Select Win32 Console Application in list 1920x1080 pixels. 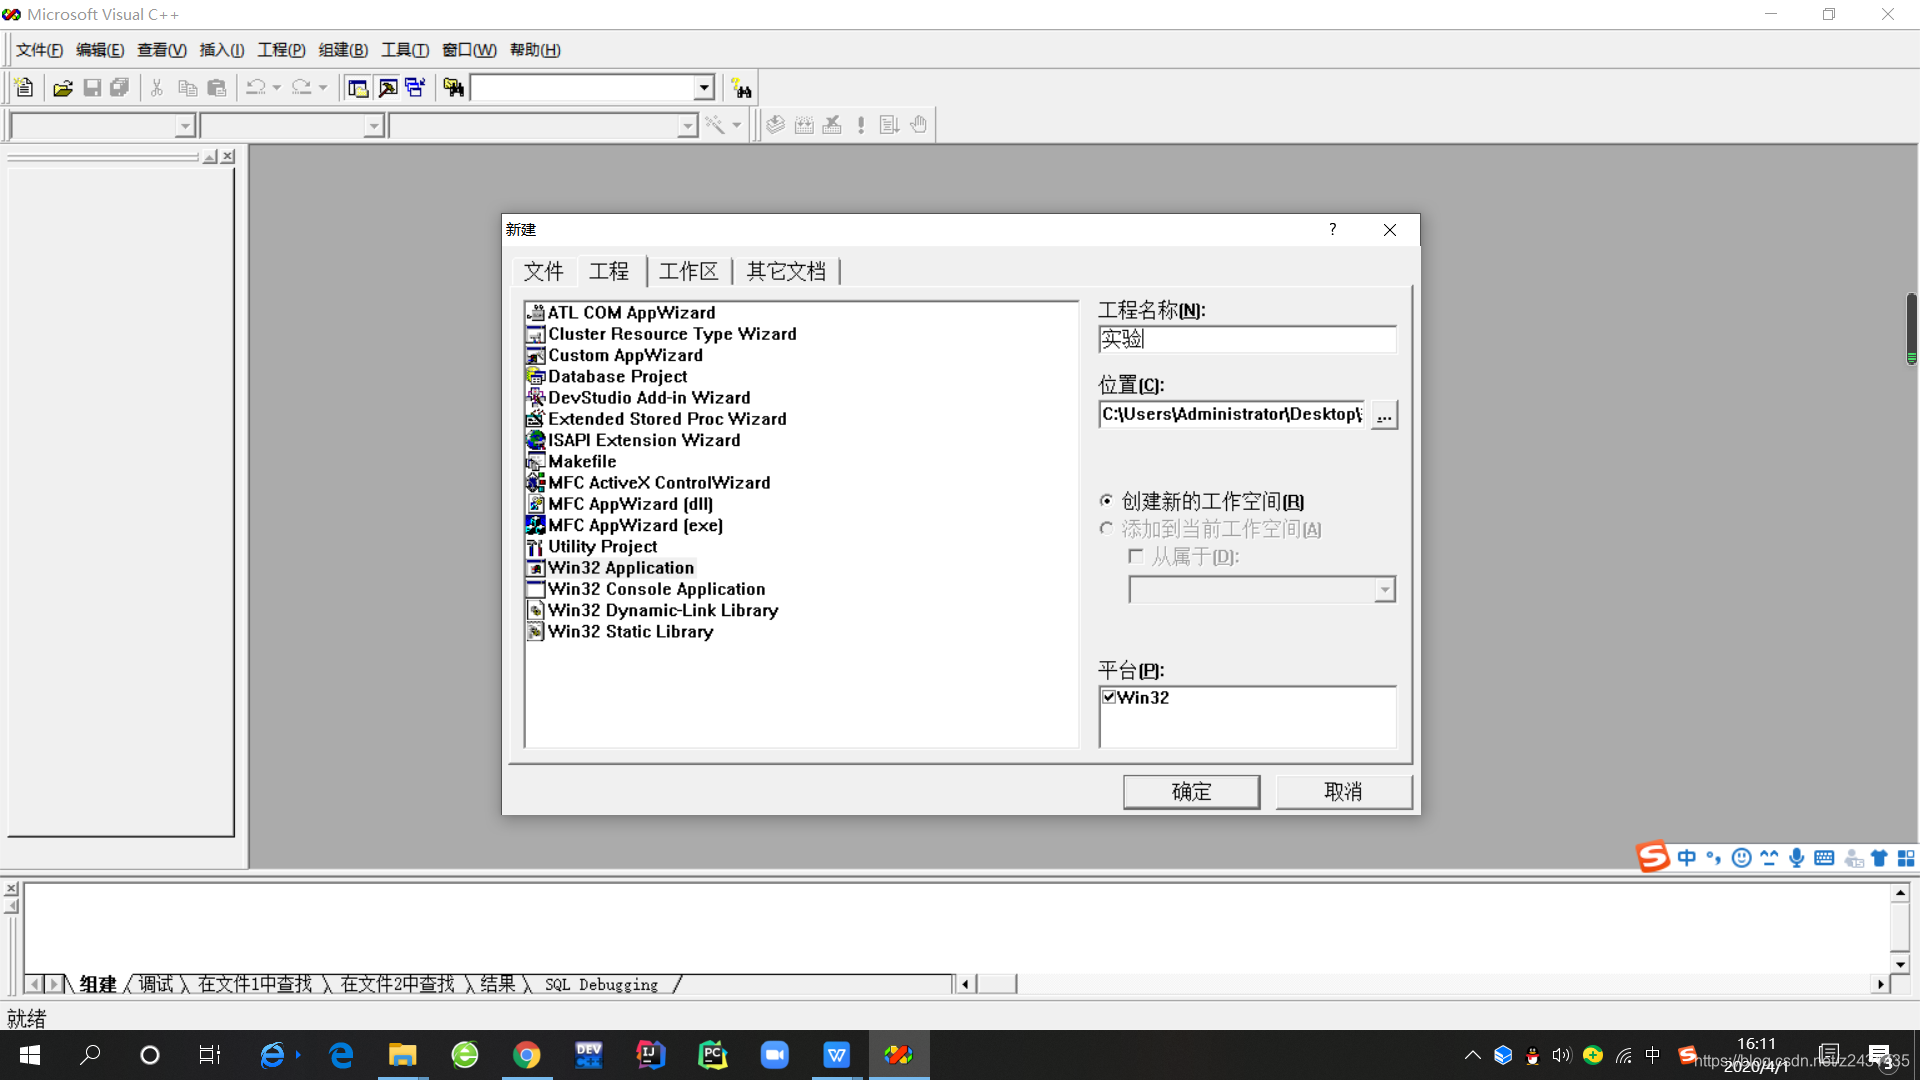pyautogui.click(x=656, y=589)
